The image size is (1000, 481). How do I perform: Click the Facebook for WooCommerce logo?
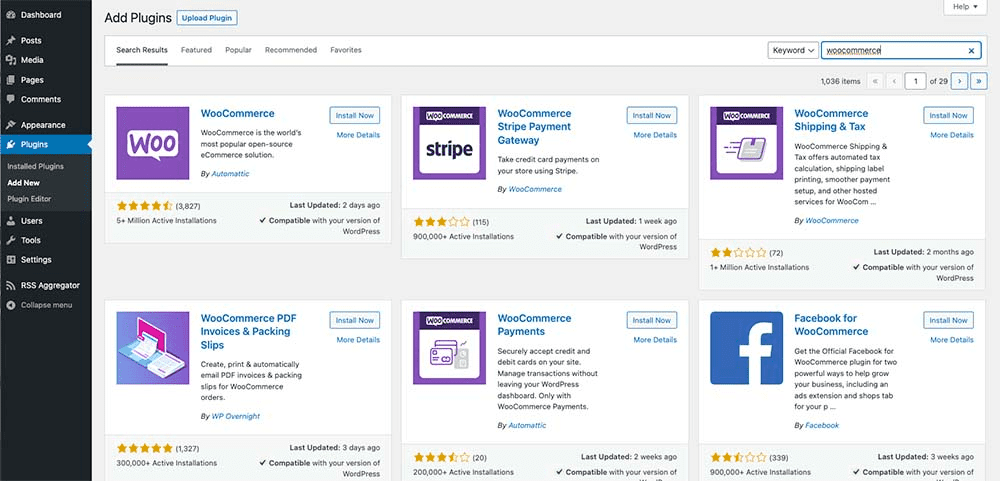coord(746,348)
